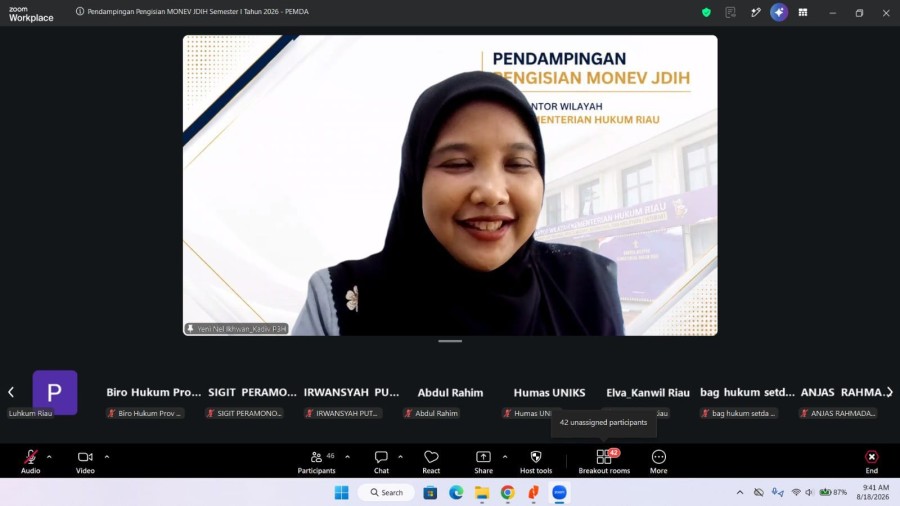Select the Humas UNIKS participant tile

549,394
